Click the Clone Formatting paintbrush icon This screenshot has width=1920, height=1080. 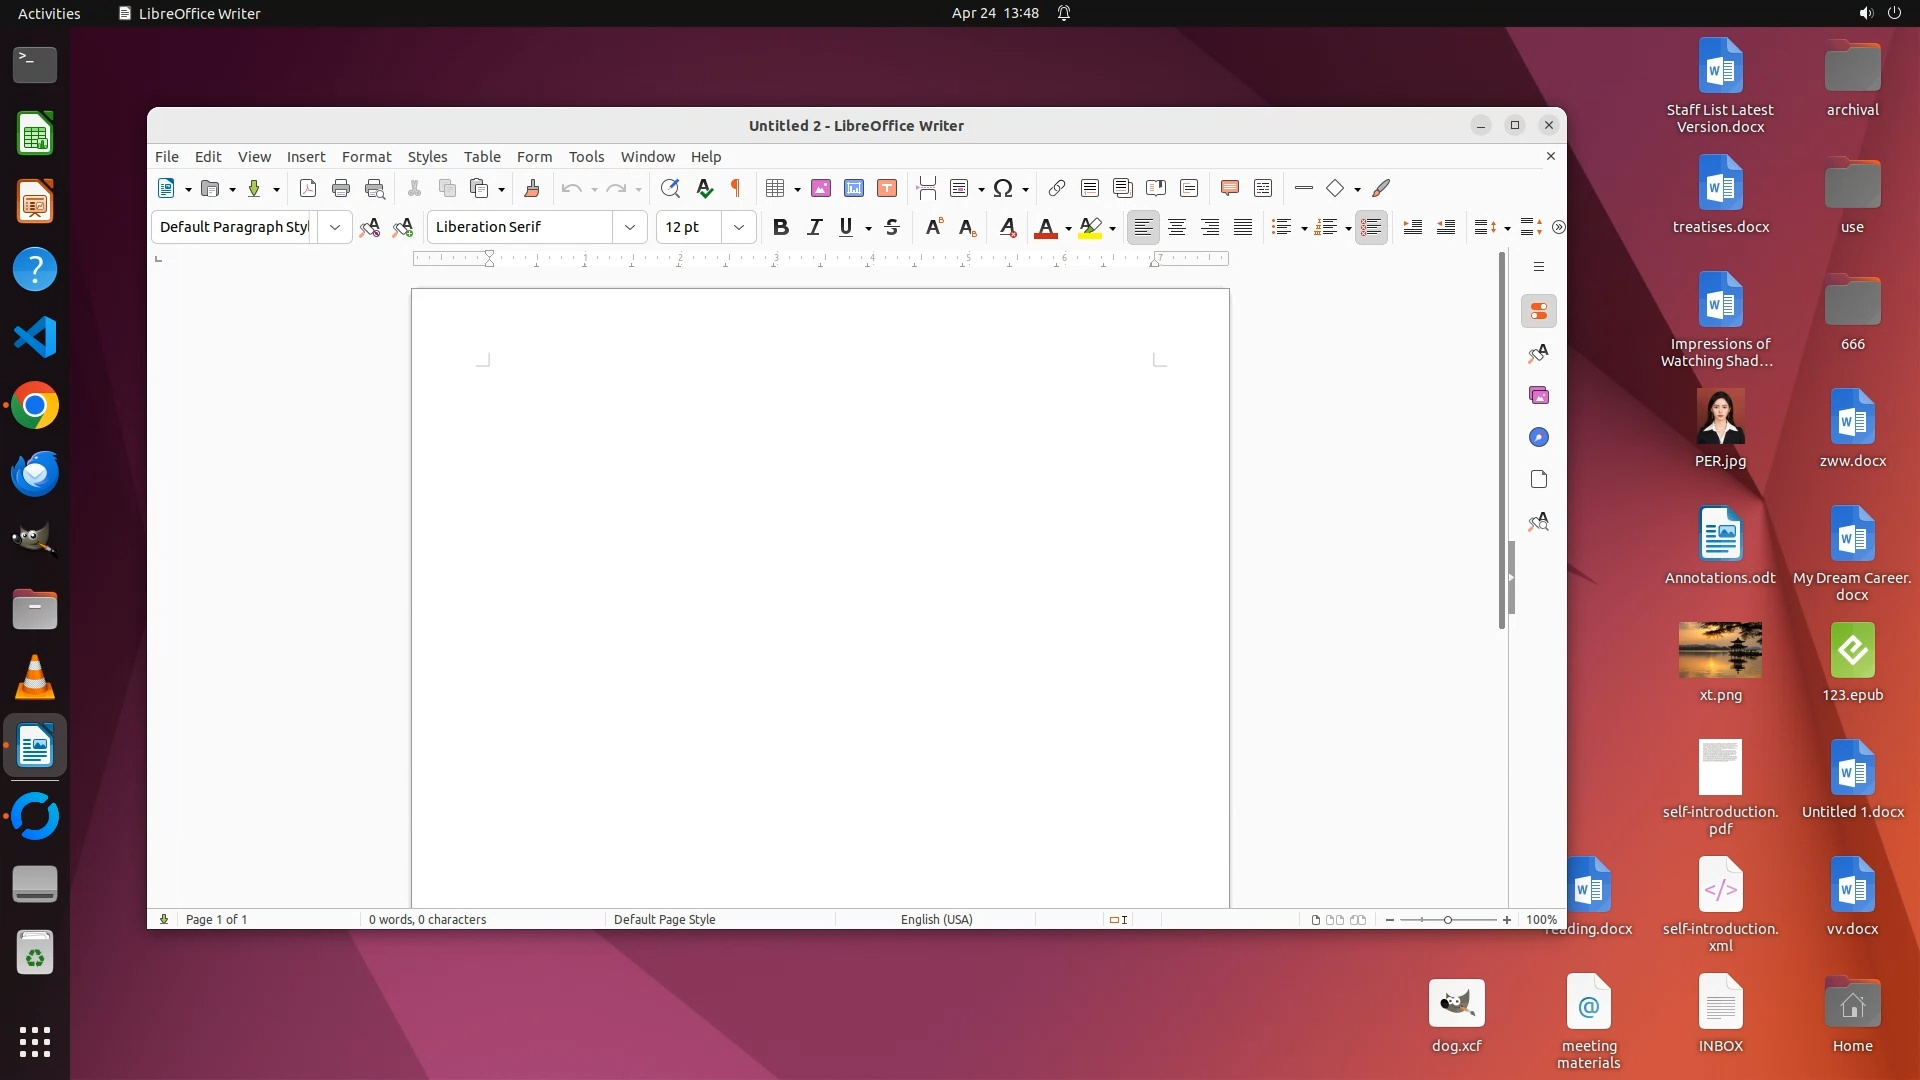pos(532,188)
